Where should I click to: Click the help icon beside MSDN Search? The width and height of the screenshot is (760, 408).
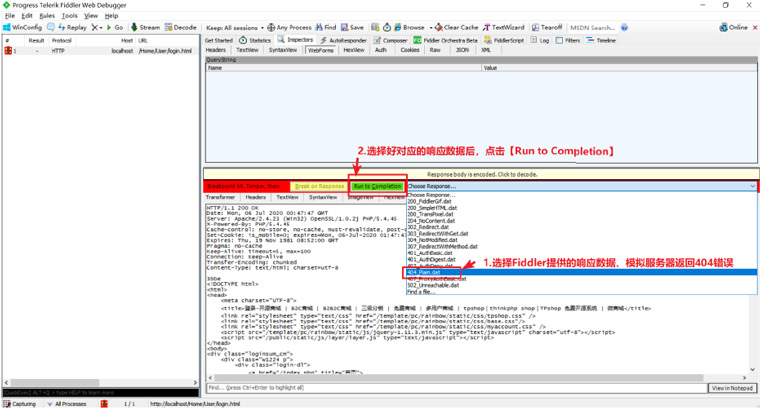(x=624, y=28)
